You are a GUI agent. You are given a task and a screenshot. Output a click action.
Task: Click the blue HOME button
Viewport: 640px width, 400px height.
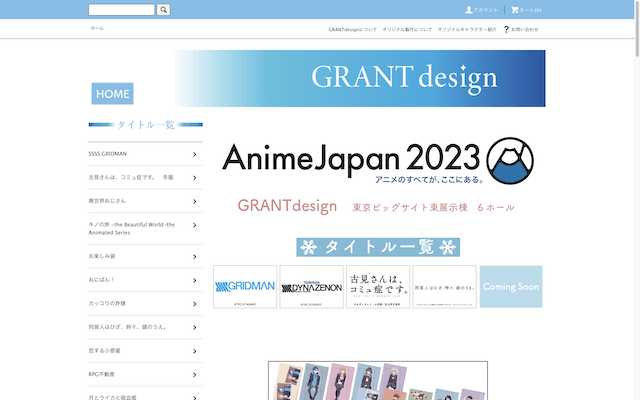click(x=113, y=94)
